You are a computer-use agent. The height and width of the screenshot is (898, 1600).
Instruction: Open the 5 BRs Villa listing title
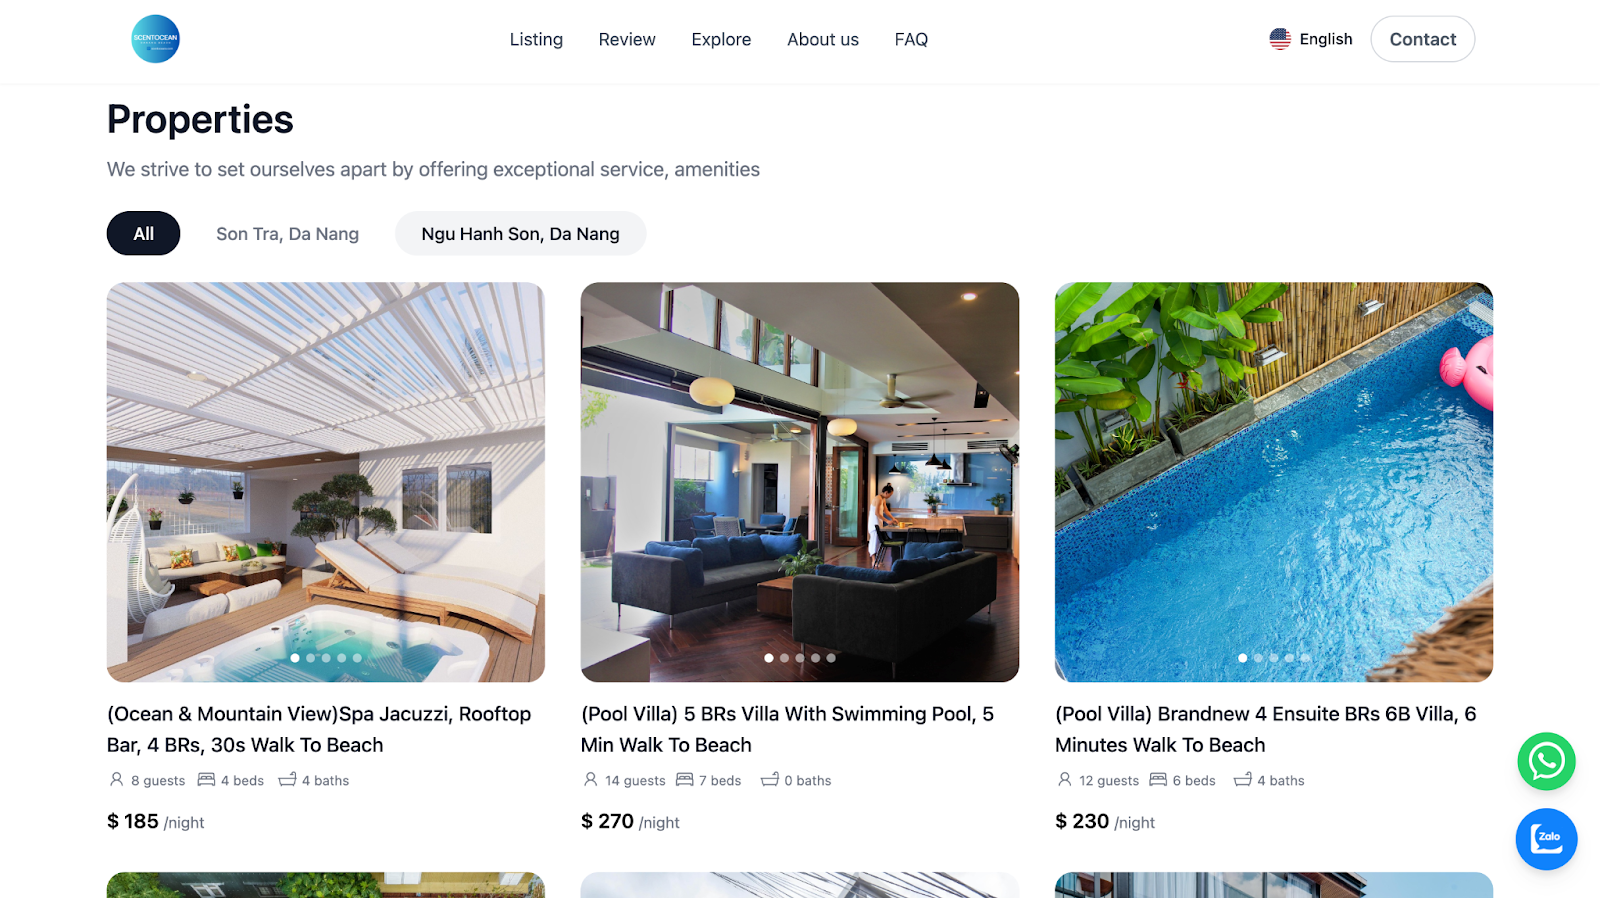click(787, 729)
